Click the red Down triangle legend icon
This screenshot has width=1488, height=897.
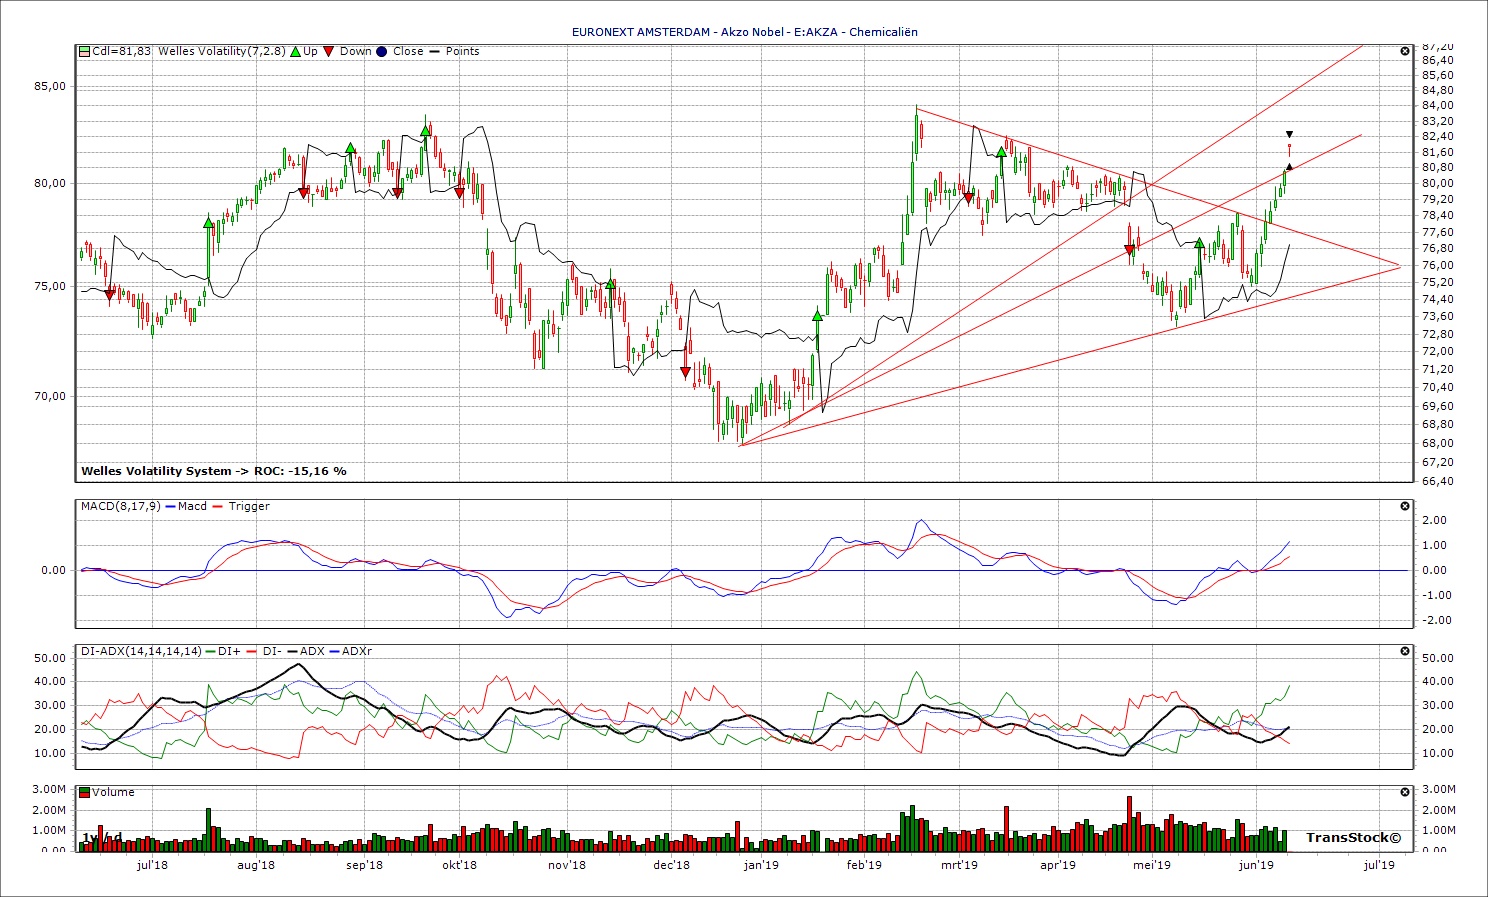pyautogui.click(x=329, y=51)
